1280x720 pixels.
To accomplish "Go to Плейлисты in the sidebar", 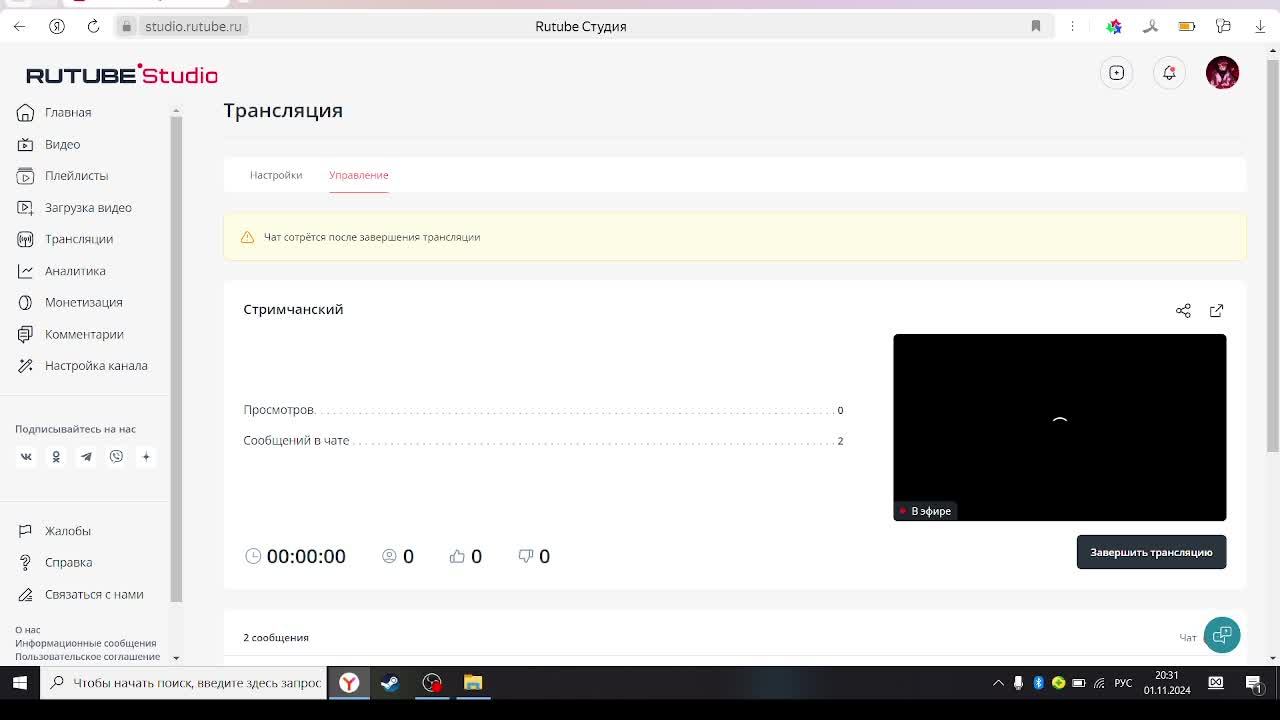I will pos(76,176).
